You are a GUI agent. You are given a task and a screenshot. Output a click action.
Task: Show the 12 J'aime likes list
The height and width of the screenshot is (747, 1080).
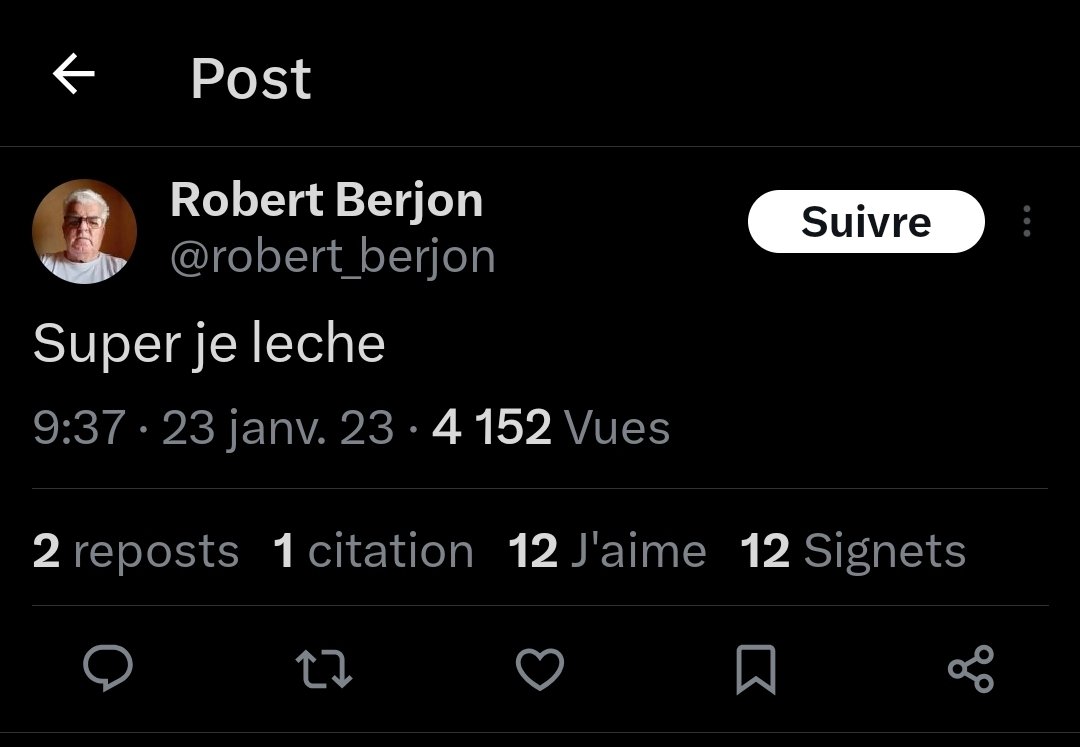[607, 551]
